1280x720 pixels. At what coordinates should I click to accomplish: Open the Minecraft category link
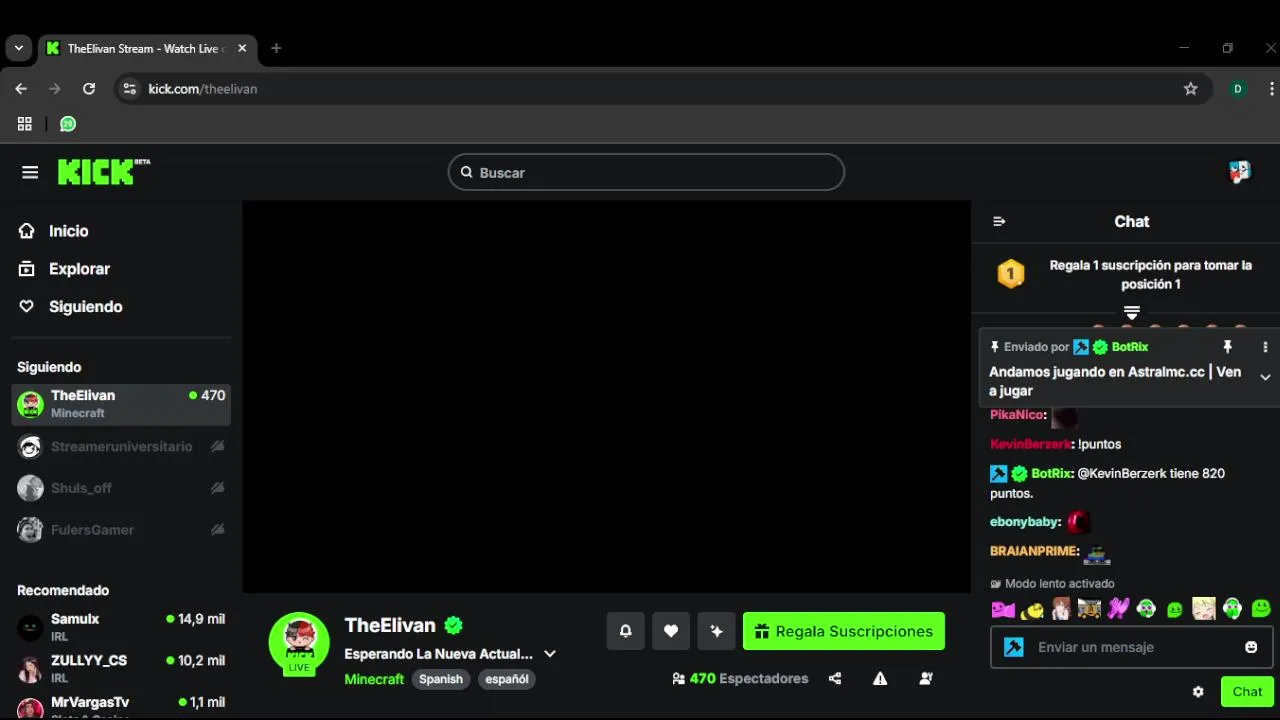[x=374, y=679]
